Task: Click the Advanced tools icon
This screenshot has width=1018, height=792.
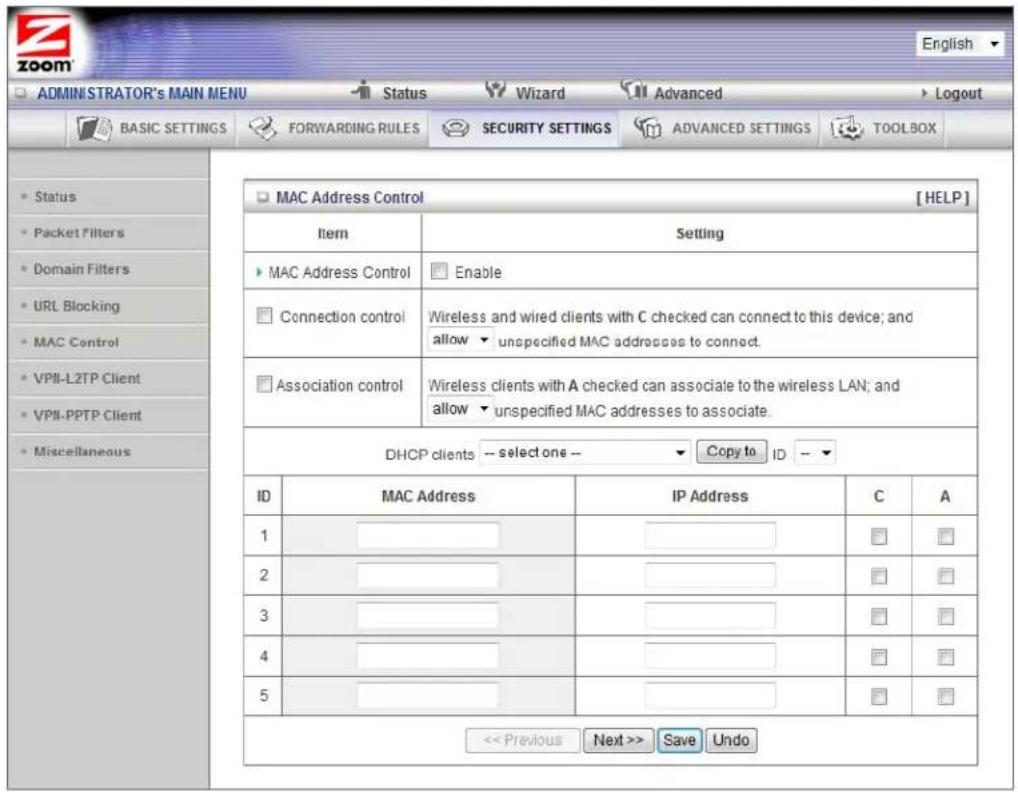Action: (634, 90)
